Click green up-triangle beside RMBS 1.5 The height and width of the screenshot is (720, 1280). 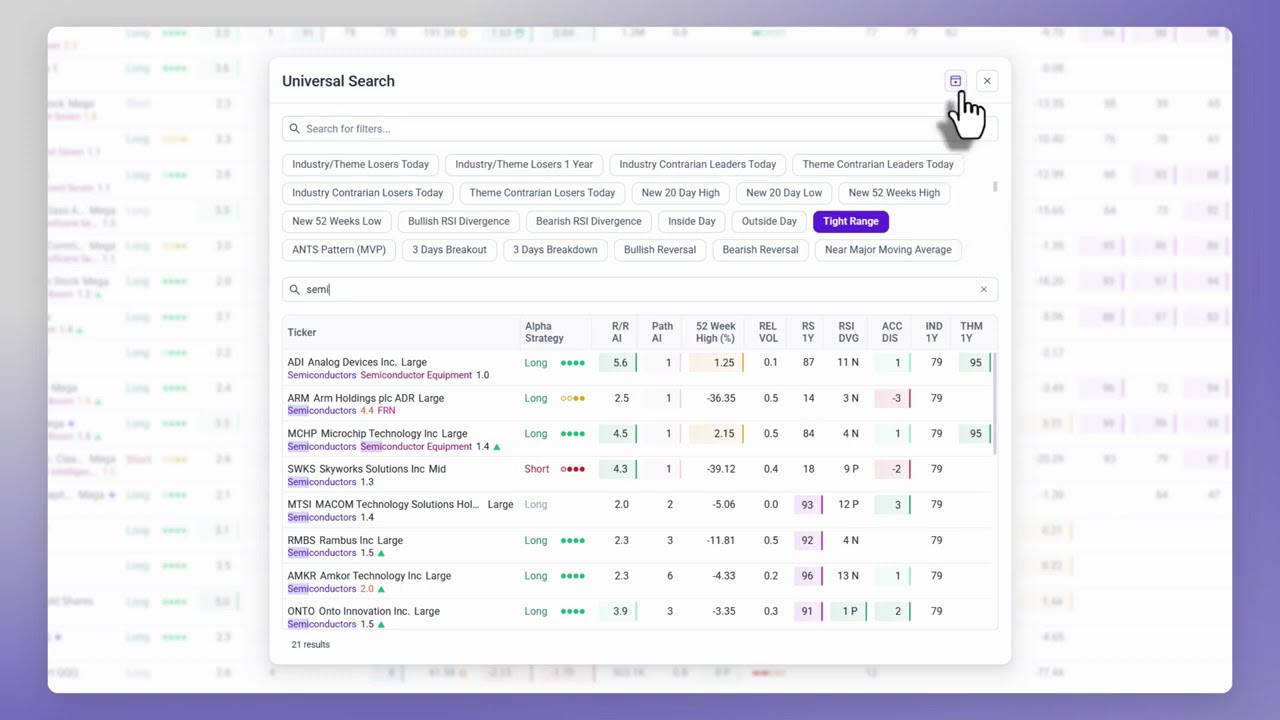pos(381,553)
